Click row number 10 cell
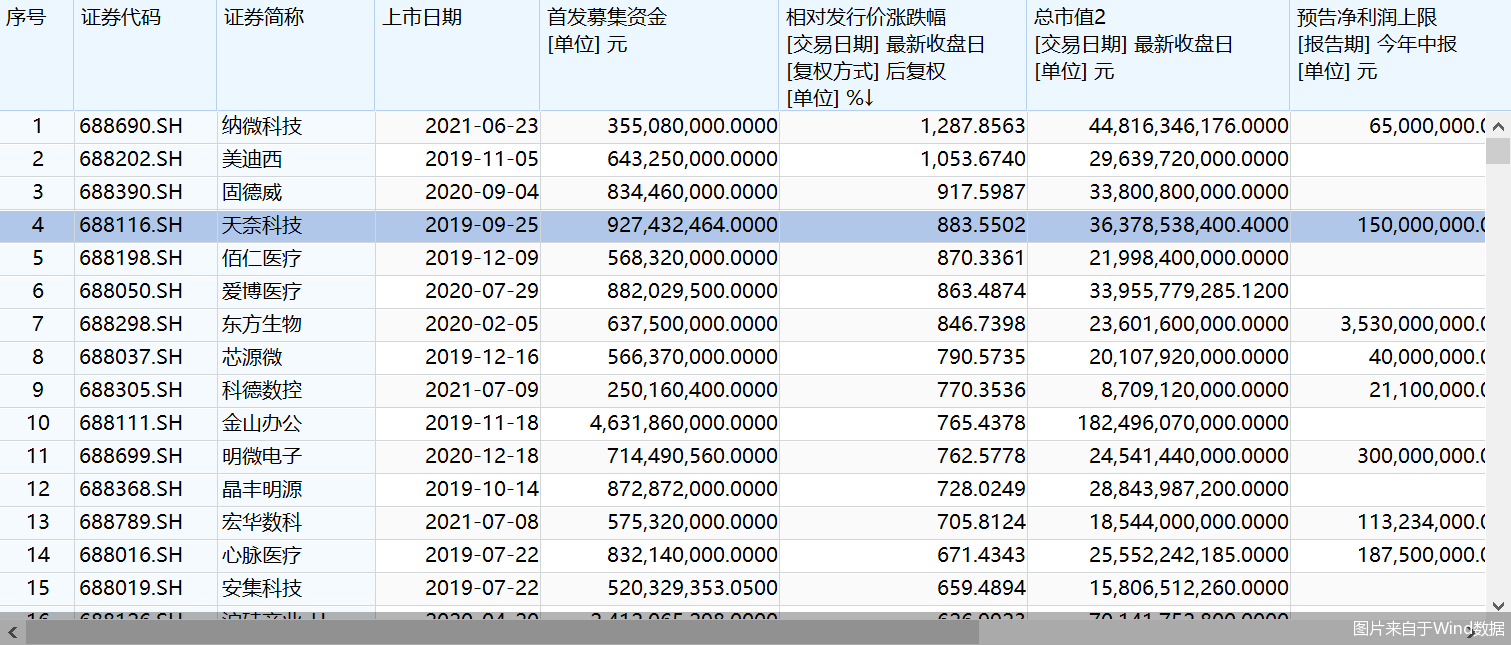The image size is (1511, 645). (37, 424)
